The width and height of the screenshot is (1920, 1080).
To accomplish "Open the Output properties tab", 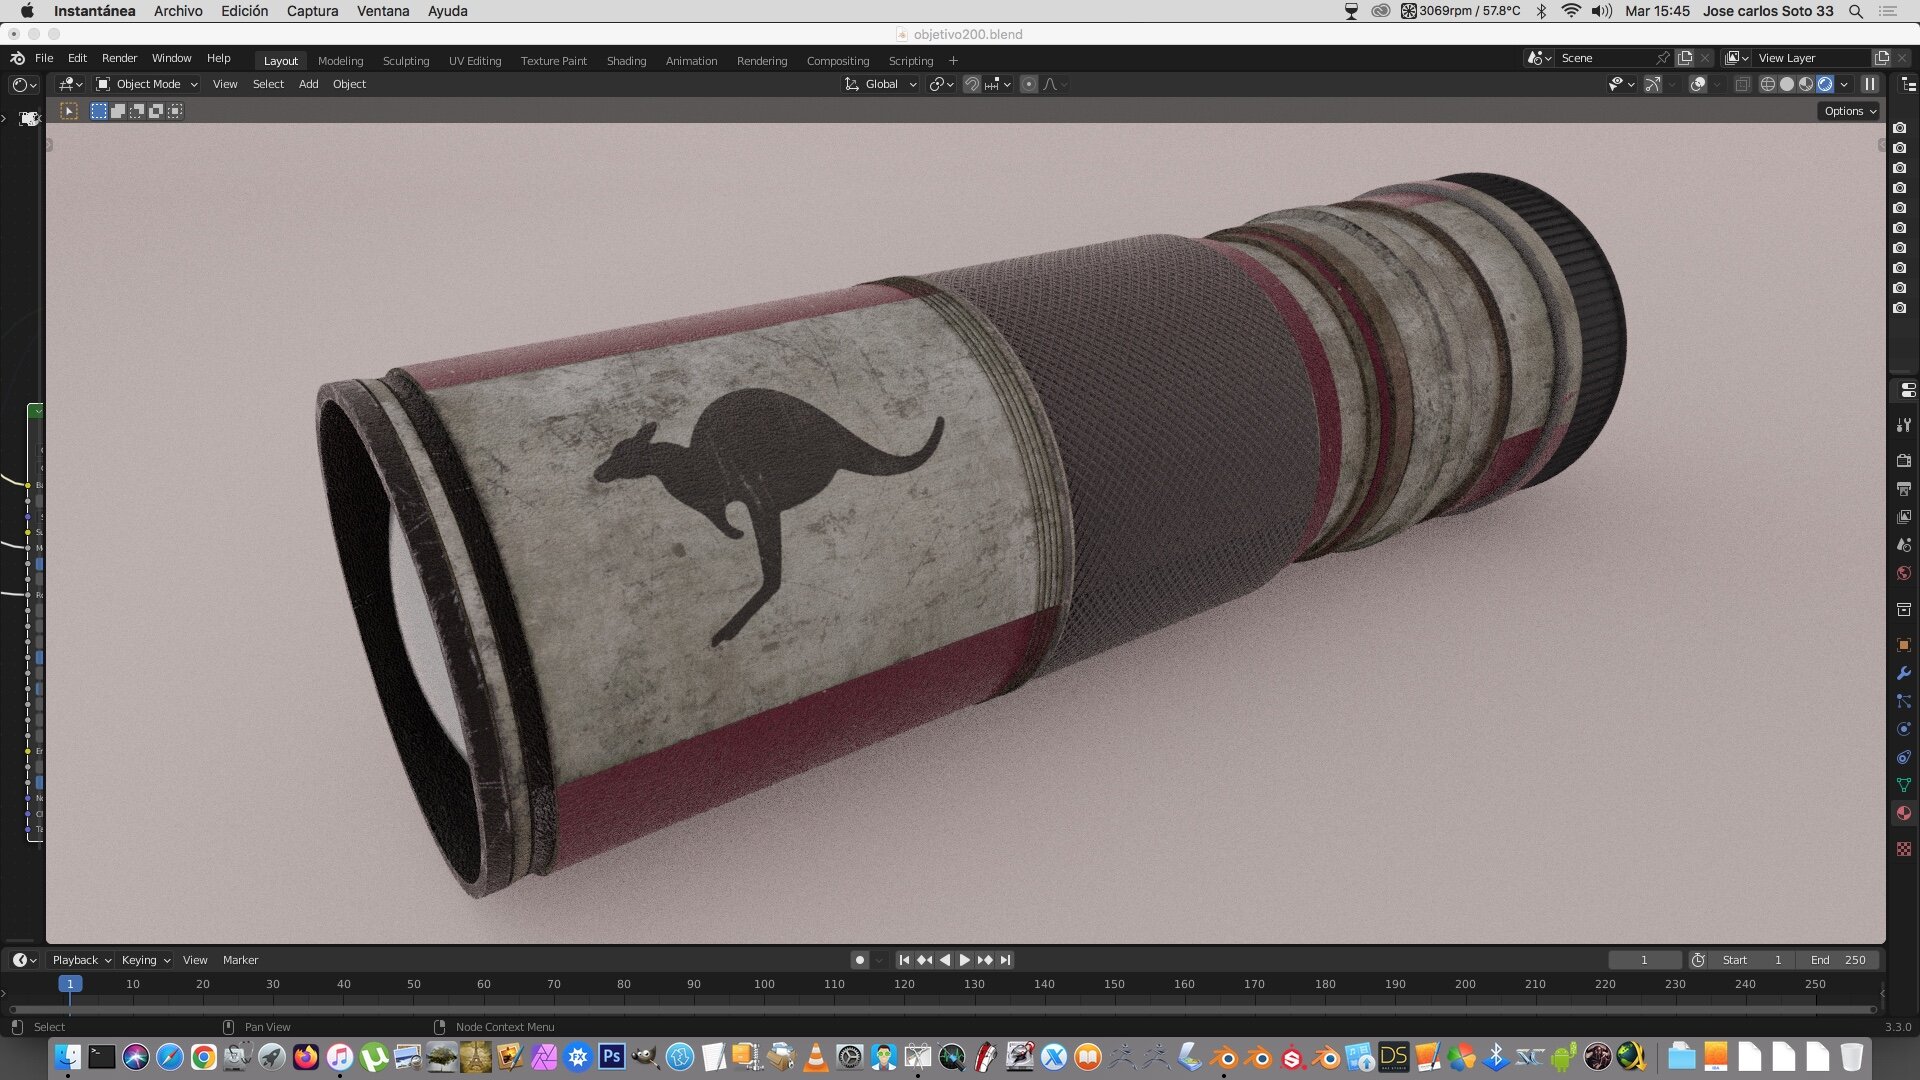I will [1904, 489].
